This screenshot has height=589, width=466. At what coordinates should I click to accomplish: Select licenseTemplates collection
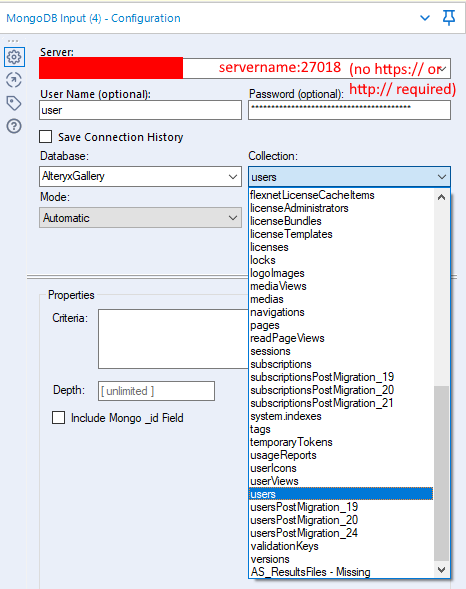click(341, 234)
